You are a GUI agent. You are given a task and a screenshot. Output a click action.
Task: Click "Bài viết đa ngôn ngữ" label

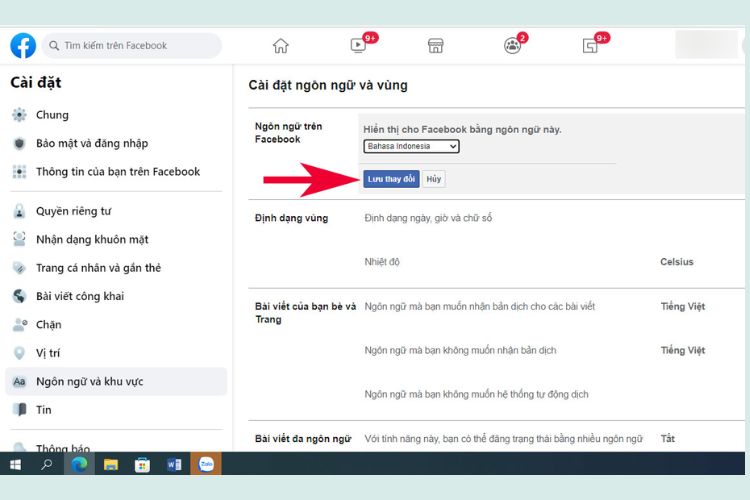303,439
